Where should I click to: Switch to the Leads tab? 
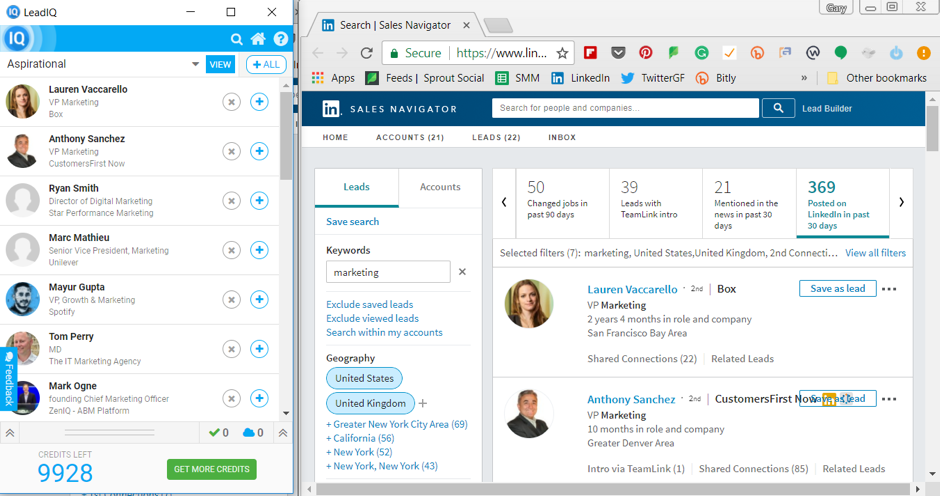[x=356, y=187]
